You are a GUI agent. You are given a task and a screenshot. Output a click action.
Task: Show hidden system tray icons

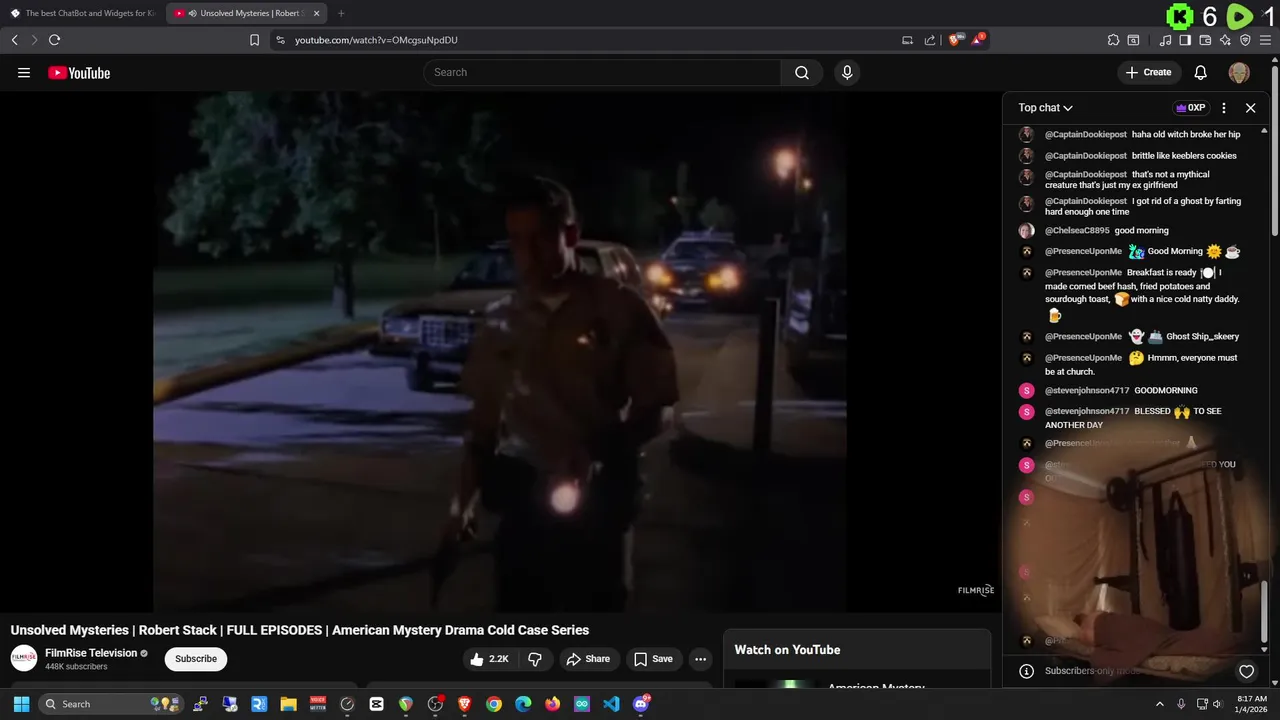coord(1160,704)
